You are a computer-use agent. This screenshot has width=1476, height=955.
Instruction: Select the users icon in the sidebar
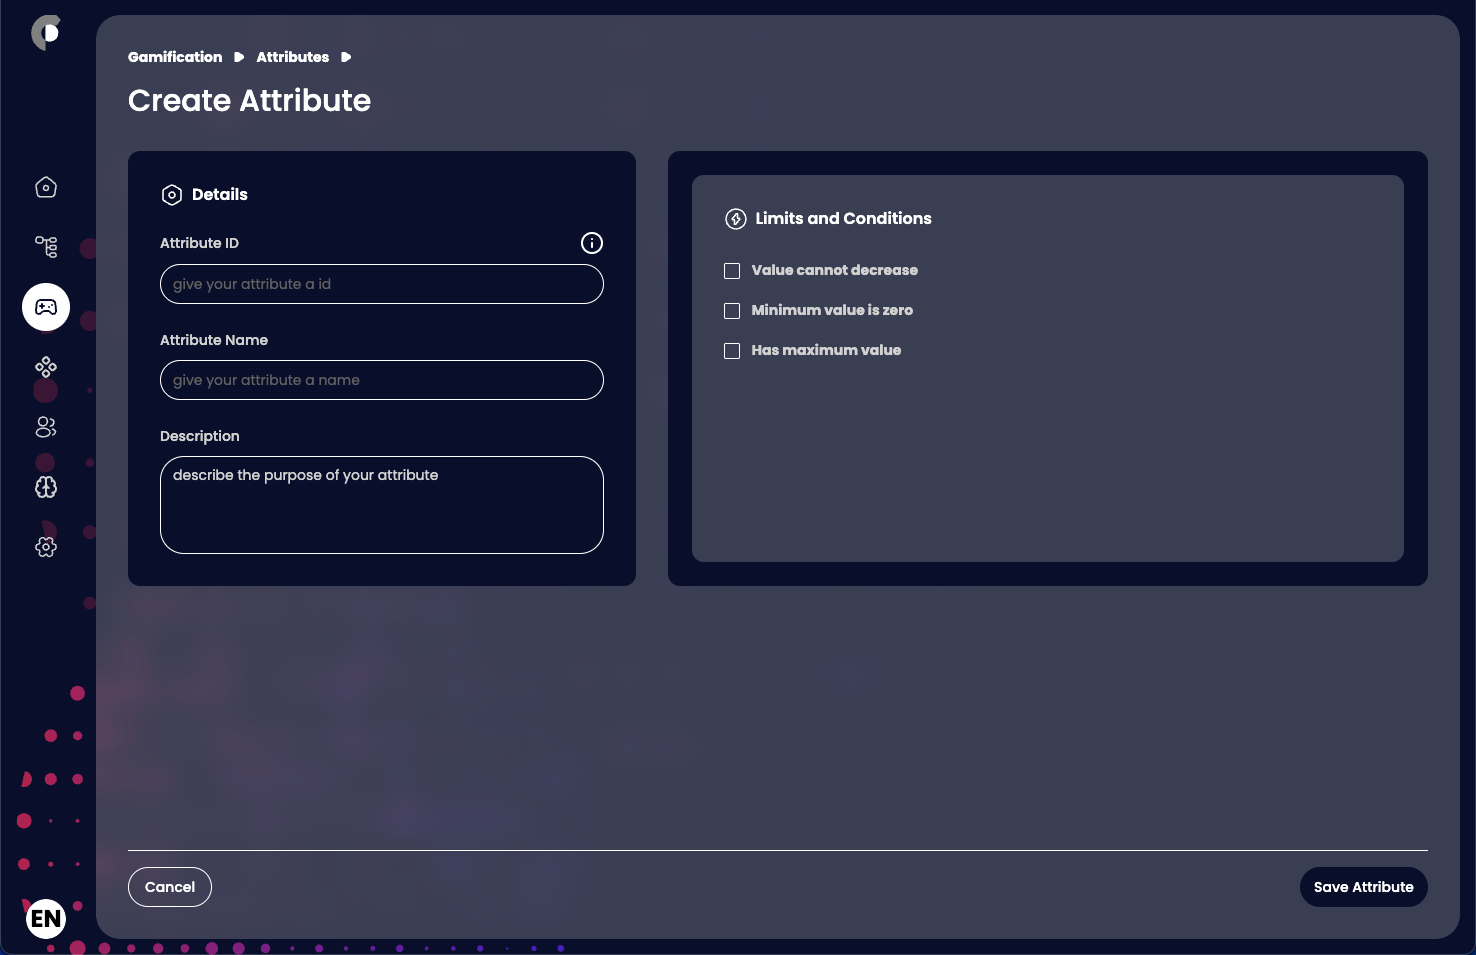point(45,427)
